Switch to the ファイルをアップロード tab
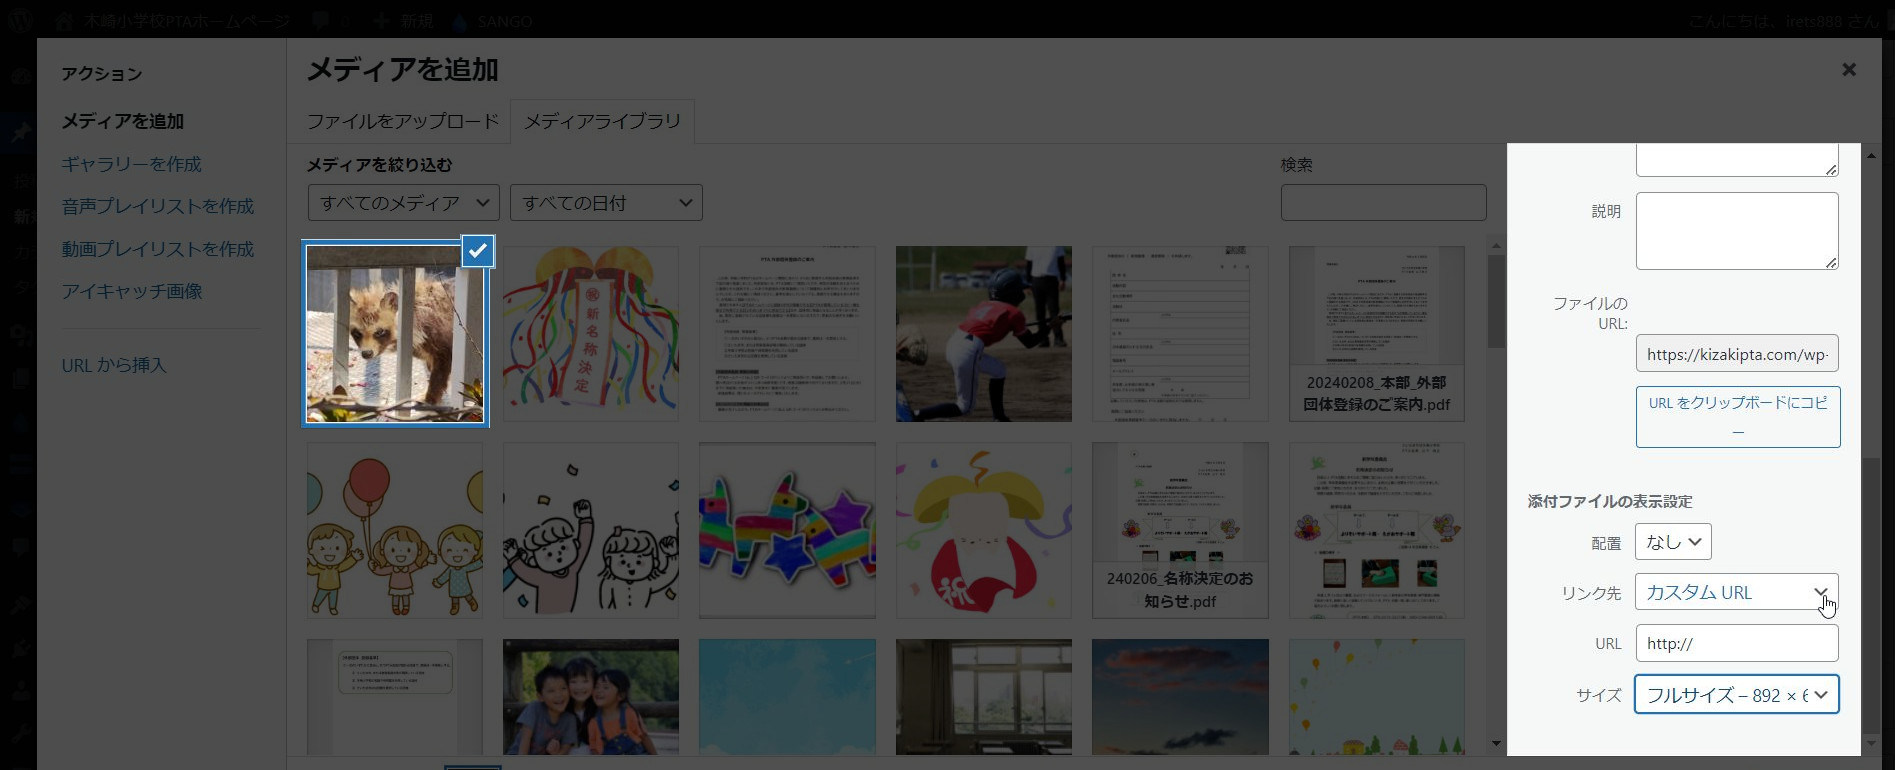 pyautogui.click(x=402, y=121)
